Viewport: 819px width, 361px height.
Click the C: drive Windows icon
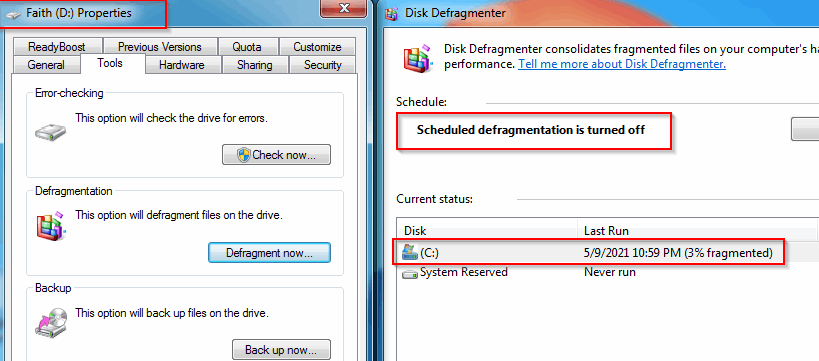[410, 253]
